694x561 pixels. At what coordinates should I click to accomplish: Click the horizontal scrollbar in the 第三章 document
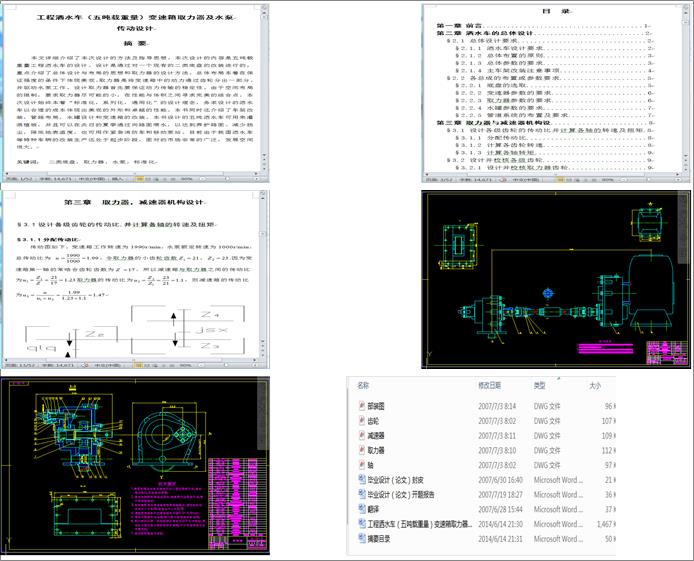pos(130,357)
